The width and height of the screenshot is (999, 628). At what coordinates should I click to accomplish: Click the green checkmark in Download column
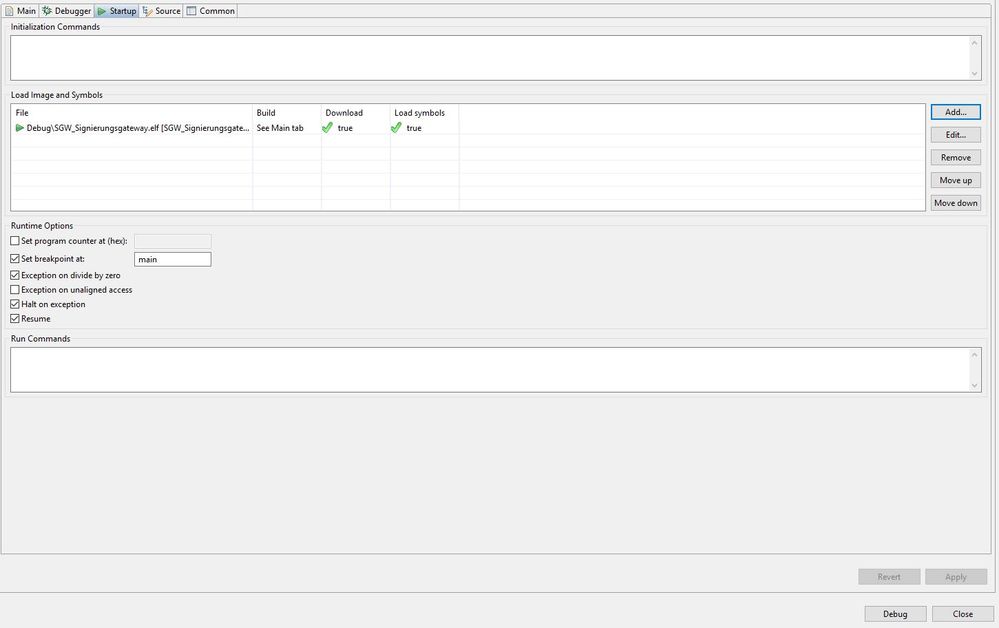point(327,127)
